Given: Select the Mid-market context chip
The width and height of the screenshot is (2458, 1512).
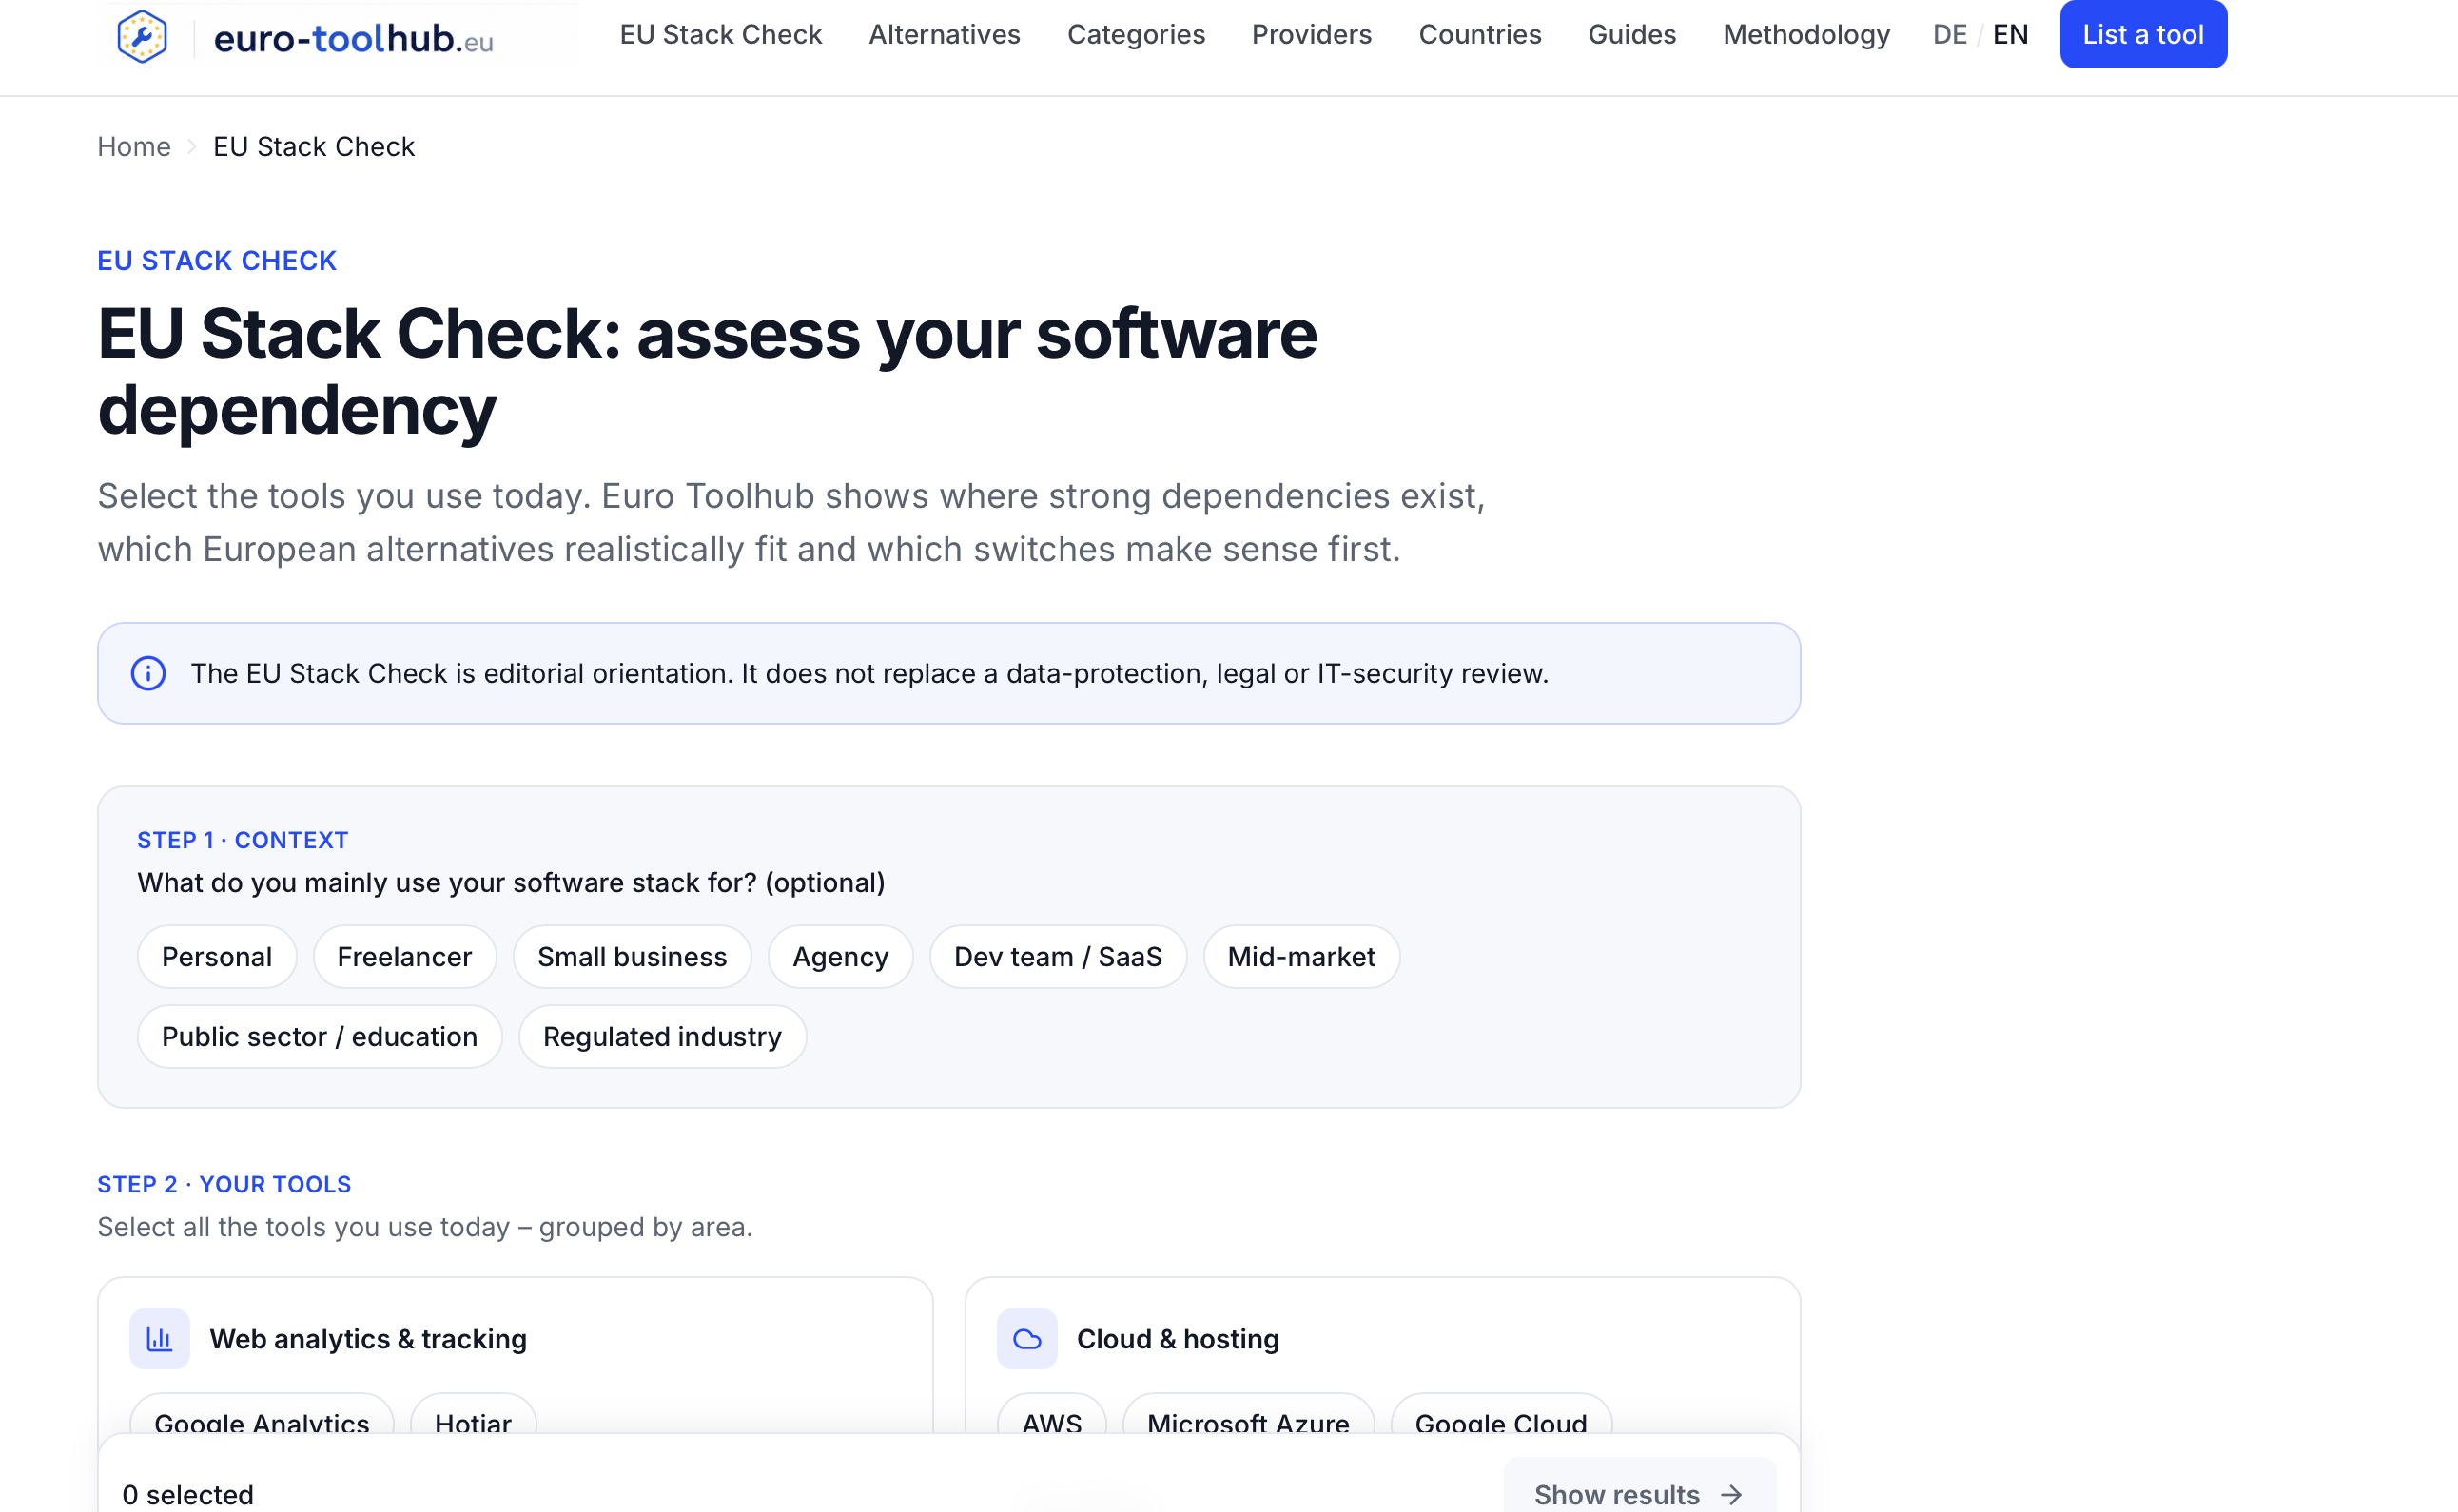Looking at the screenshot, I should click(1301, 956).
